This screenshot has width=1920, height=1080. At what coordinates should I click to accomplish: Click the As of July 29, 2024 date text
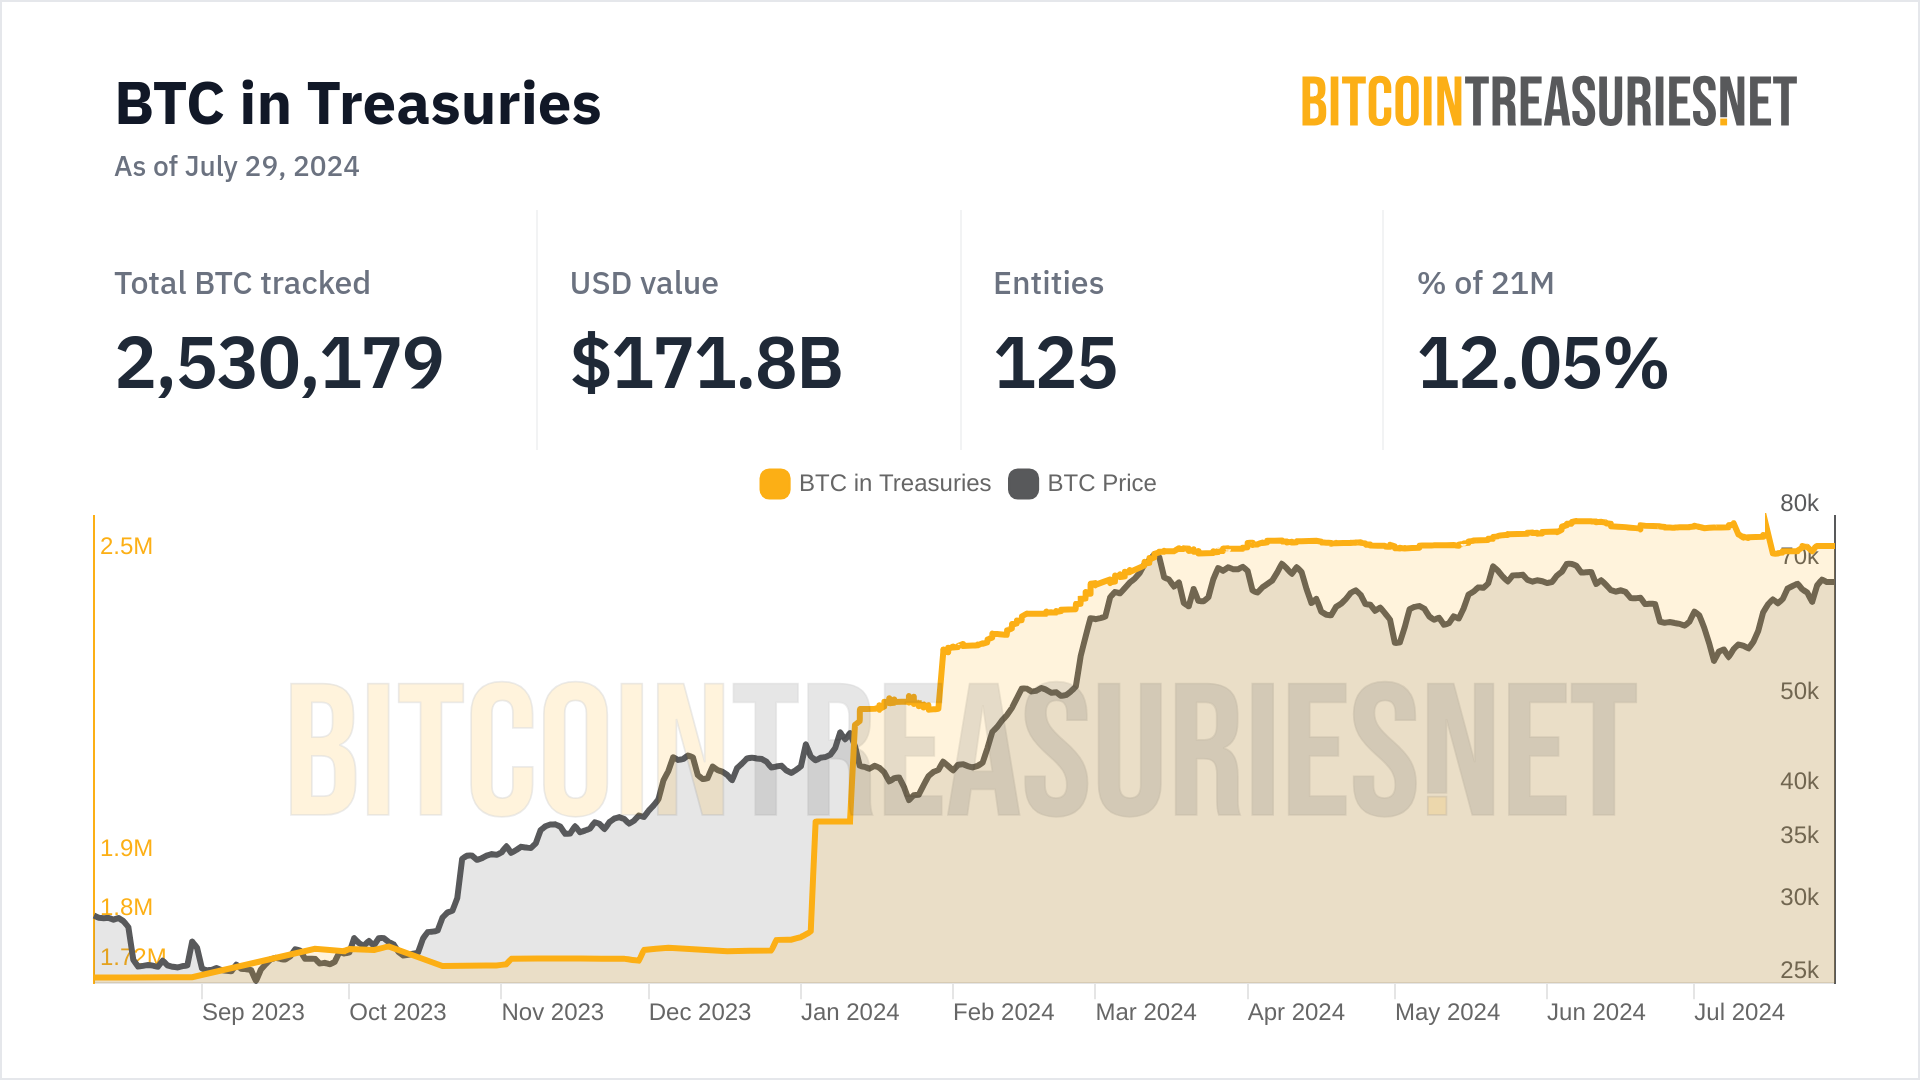point(237,166)
